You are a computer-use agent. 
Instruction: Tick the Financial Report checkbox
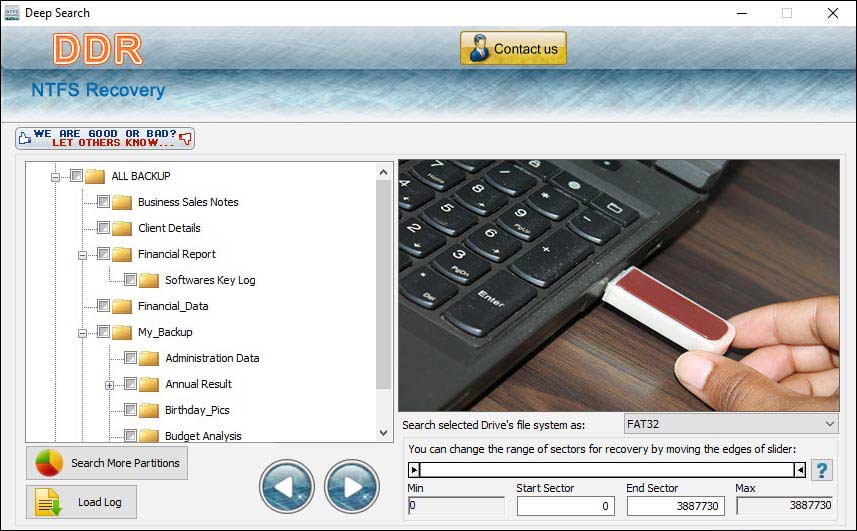point(103,253)
